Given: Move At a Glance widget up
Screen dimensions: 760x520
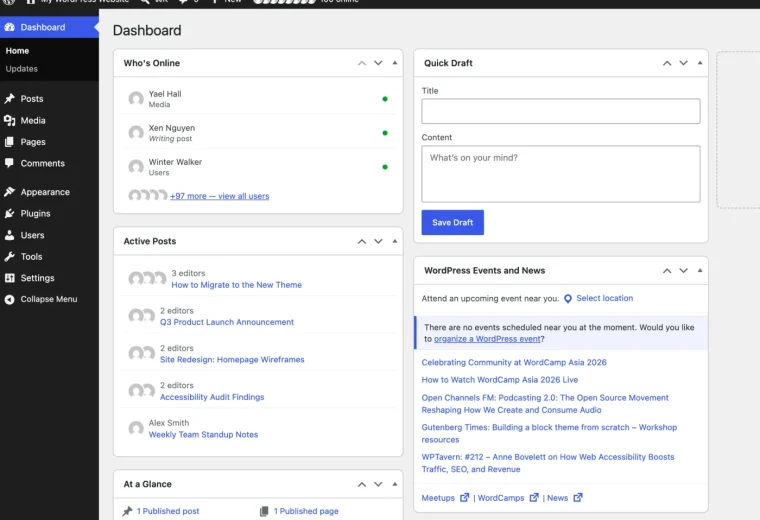Looking at the screenshot, I should (x=362, y=484).
